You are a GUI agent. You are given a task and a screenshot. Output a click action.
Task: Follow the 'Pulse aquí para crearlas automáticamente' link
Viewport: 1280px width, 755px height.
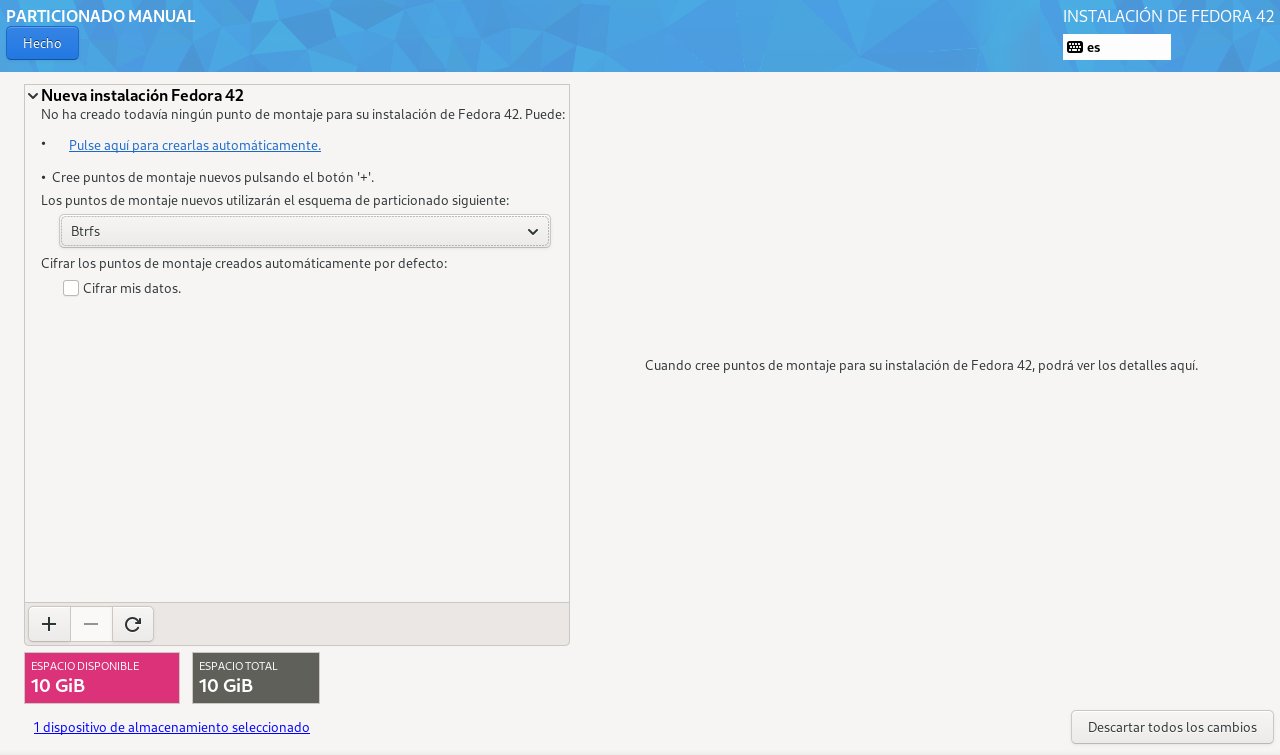(x=195, y=145)
